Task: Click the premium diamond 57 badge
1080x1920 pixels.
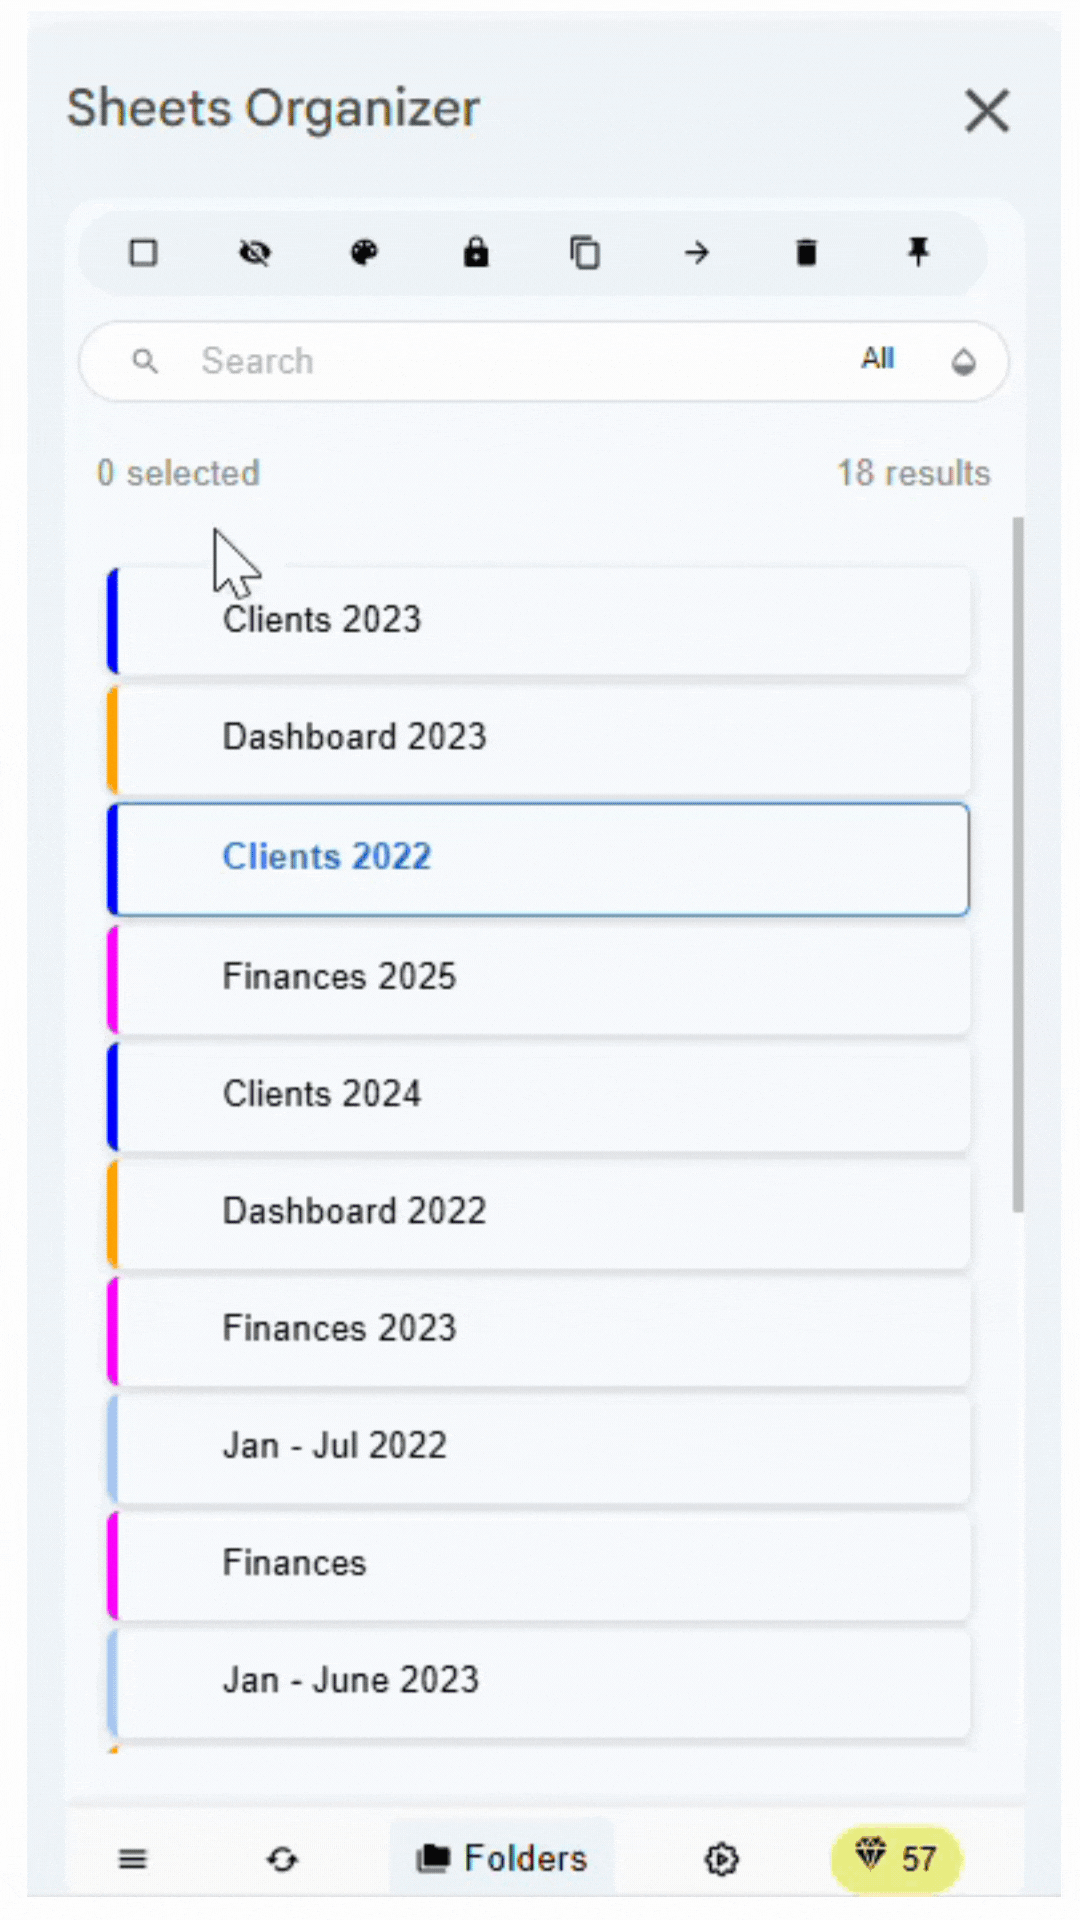Action: tap(896, 1859)
